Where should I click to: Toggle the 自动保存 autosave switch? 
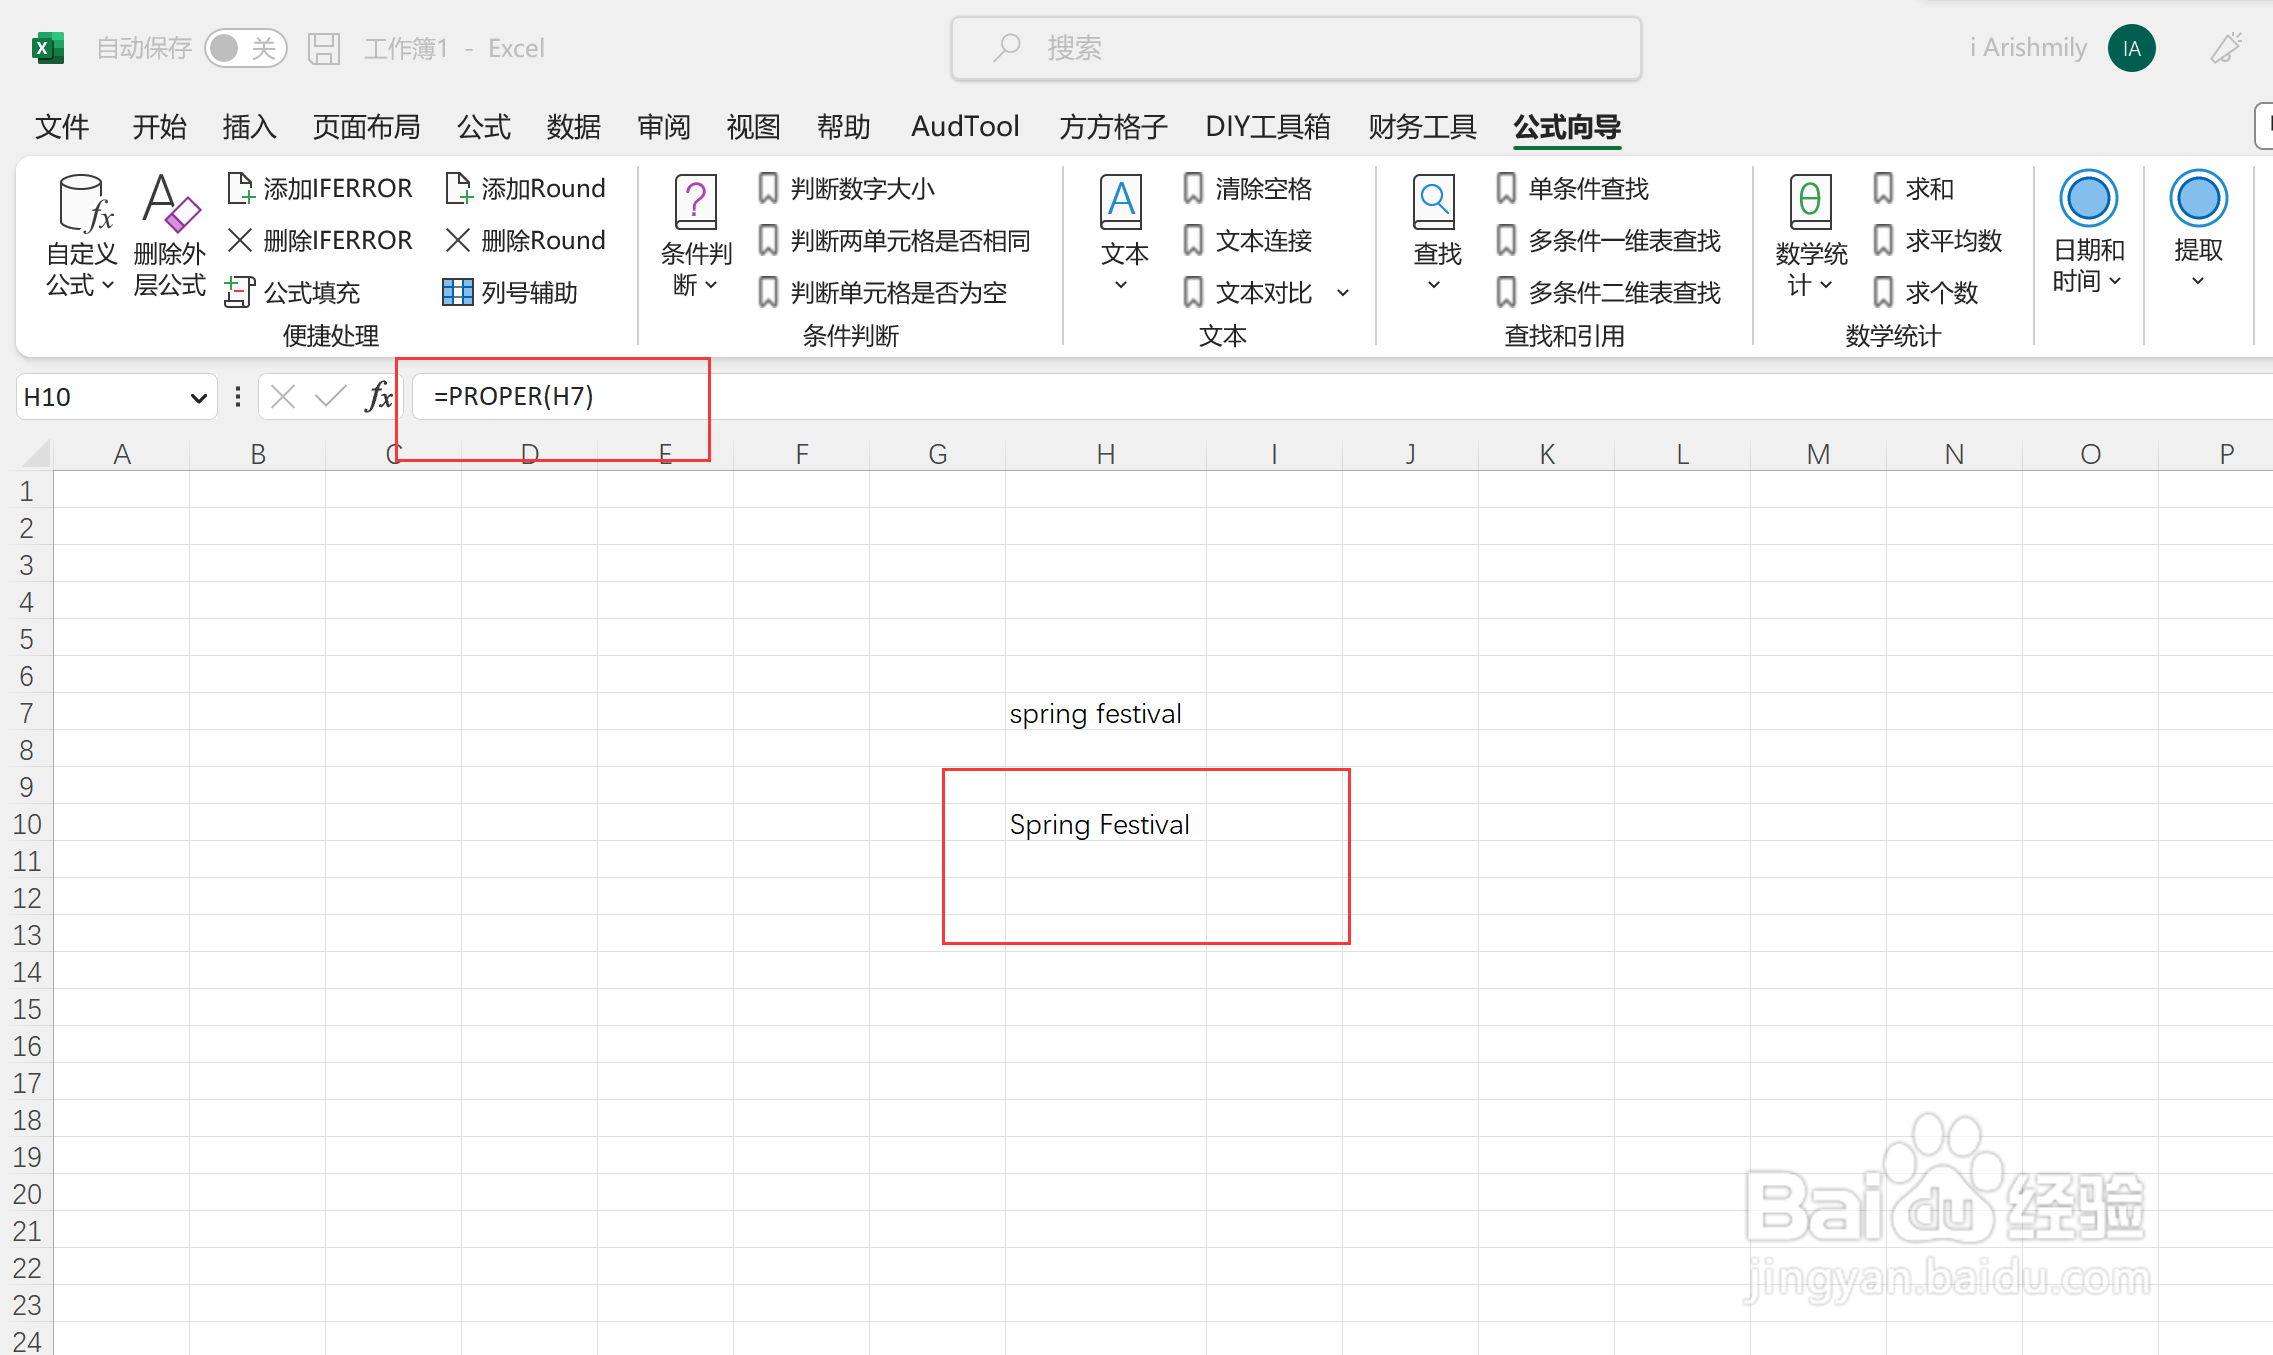245,48
